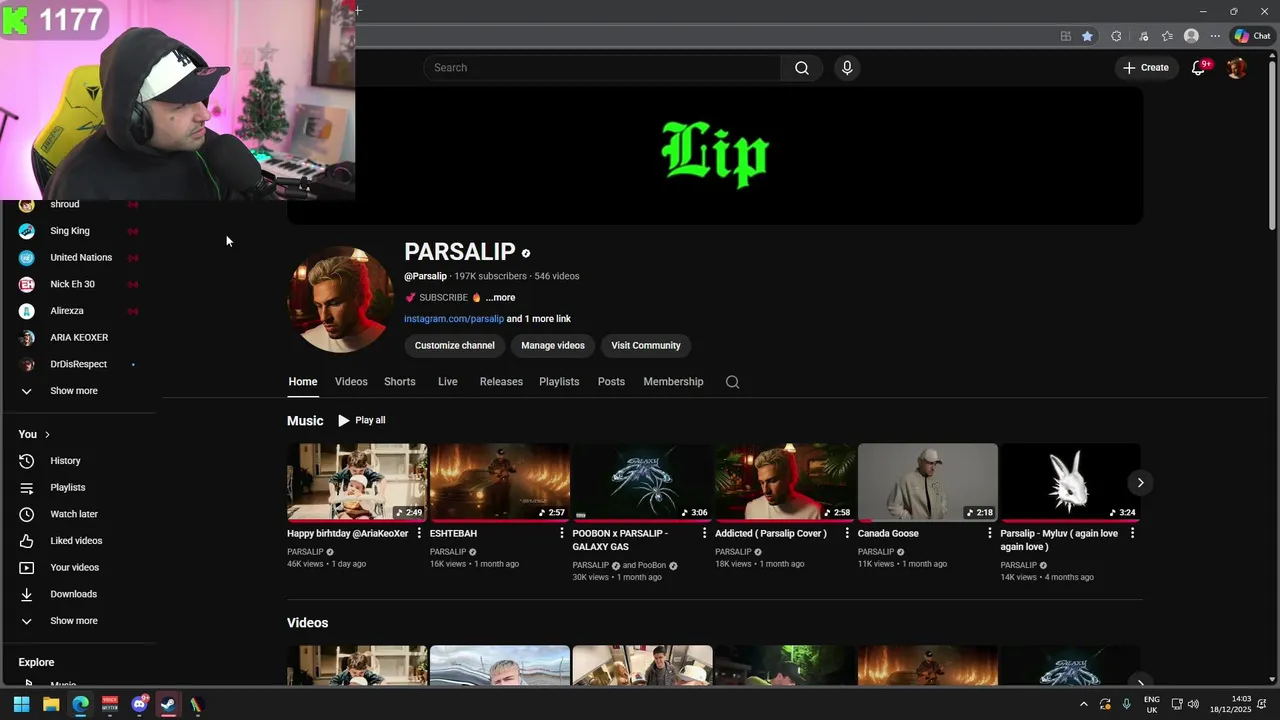This screenshot has height=720, width=1280.
Task: Open Nick Eh 30 channel subscription
Action: point(80,284)
